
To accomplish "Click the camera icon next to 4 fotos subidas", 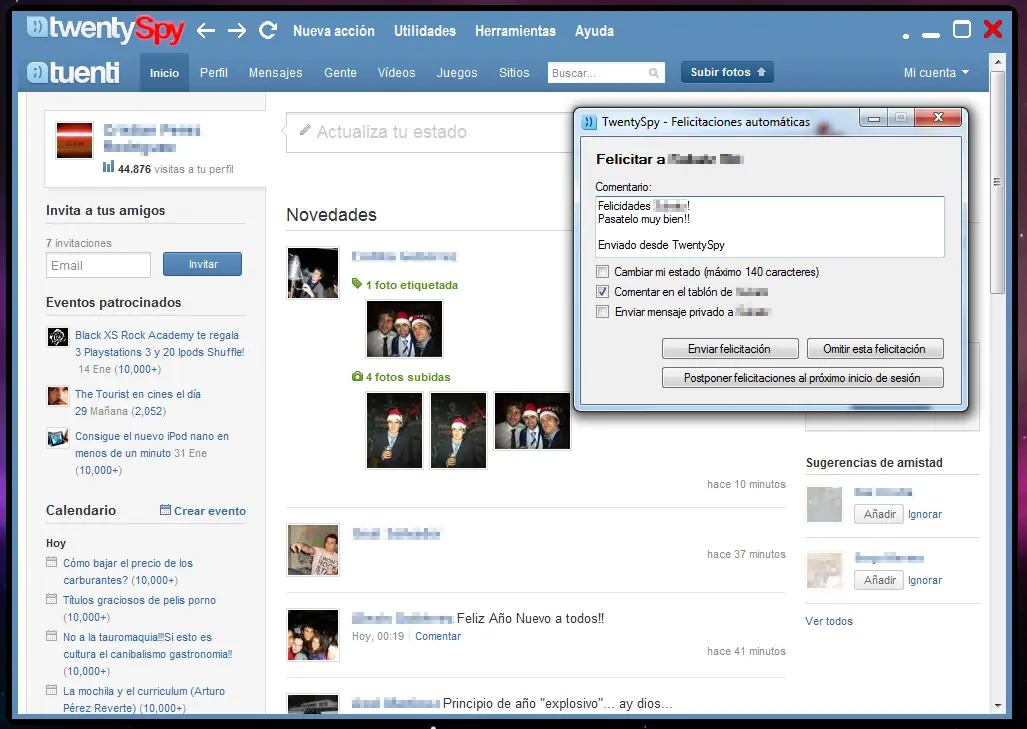I will click(357, 376).
